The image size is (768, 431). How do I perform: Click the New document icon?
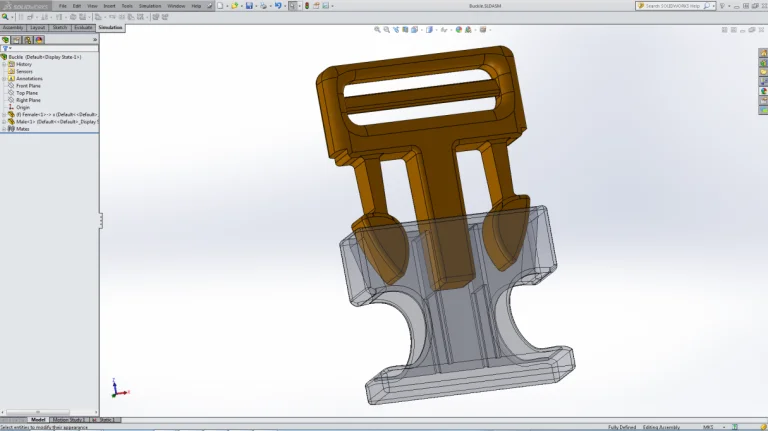[220, 6]
